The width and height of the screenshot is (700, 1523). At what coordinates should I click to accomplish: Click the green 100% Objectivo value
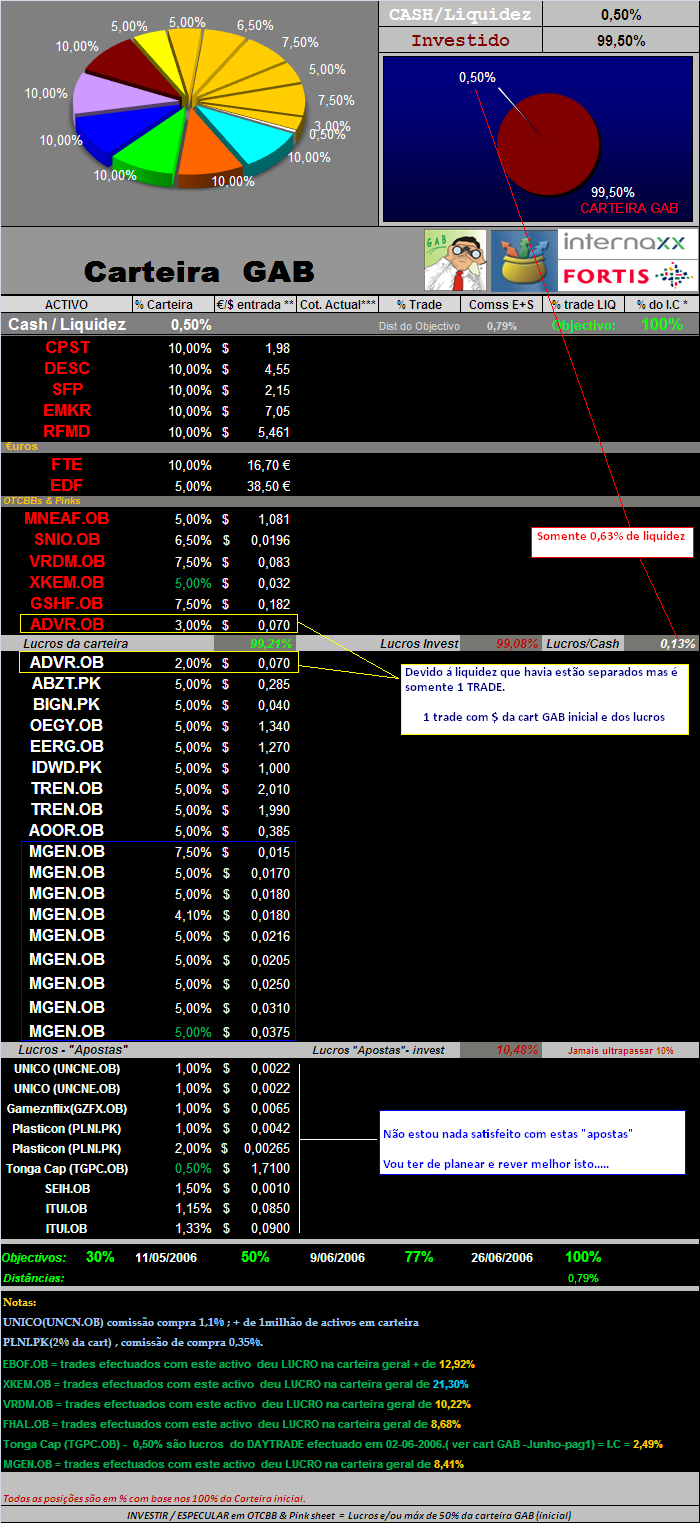tap(661, 325)
